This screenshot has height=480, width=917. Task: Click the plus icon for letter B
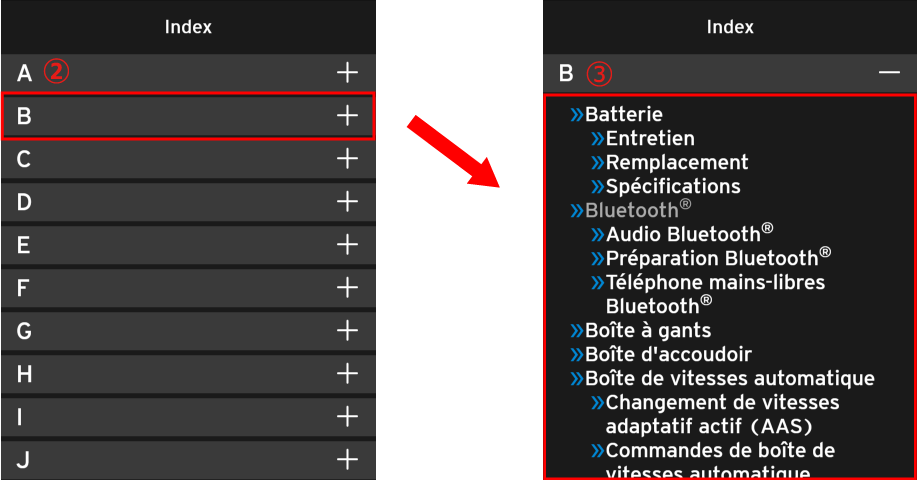click(x=346, y=116)
